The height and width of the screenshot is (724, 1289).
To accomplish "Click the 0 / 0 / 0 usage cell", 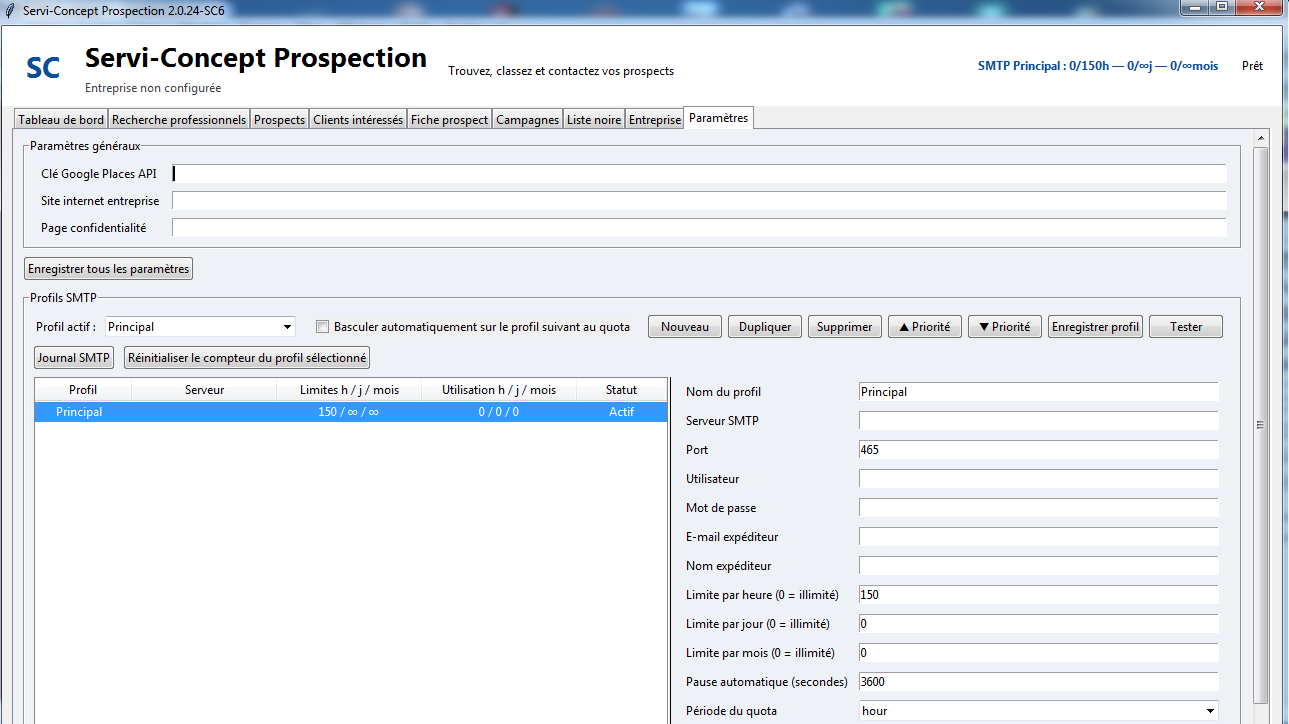I will pos(498,412).
